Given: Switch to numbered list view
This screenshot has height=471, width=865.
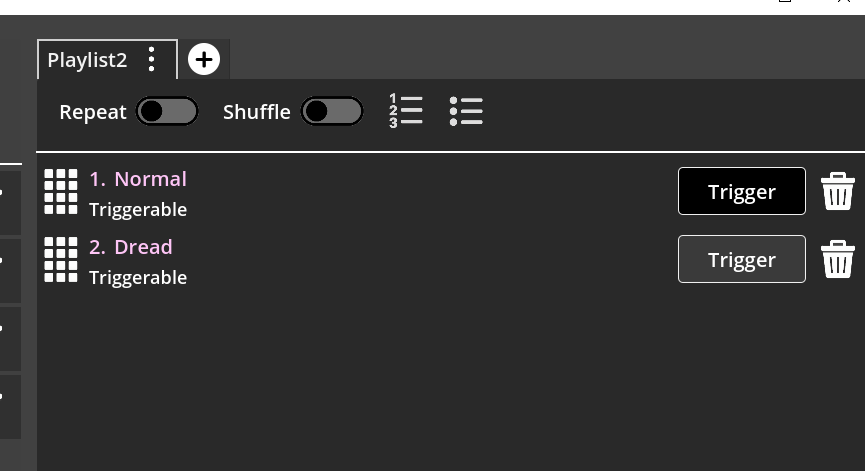Looking at the screenshot, I should coord(406,111).
